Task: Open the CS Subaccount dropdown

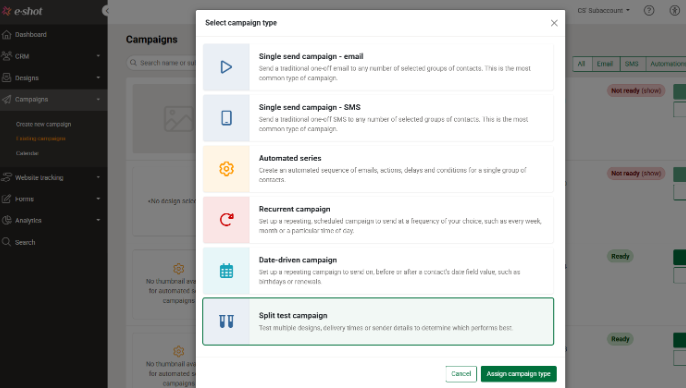Action: tap(603, 10)
